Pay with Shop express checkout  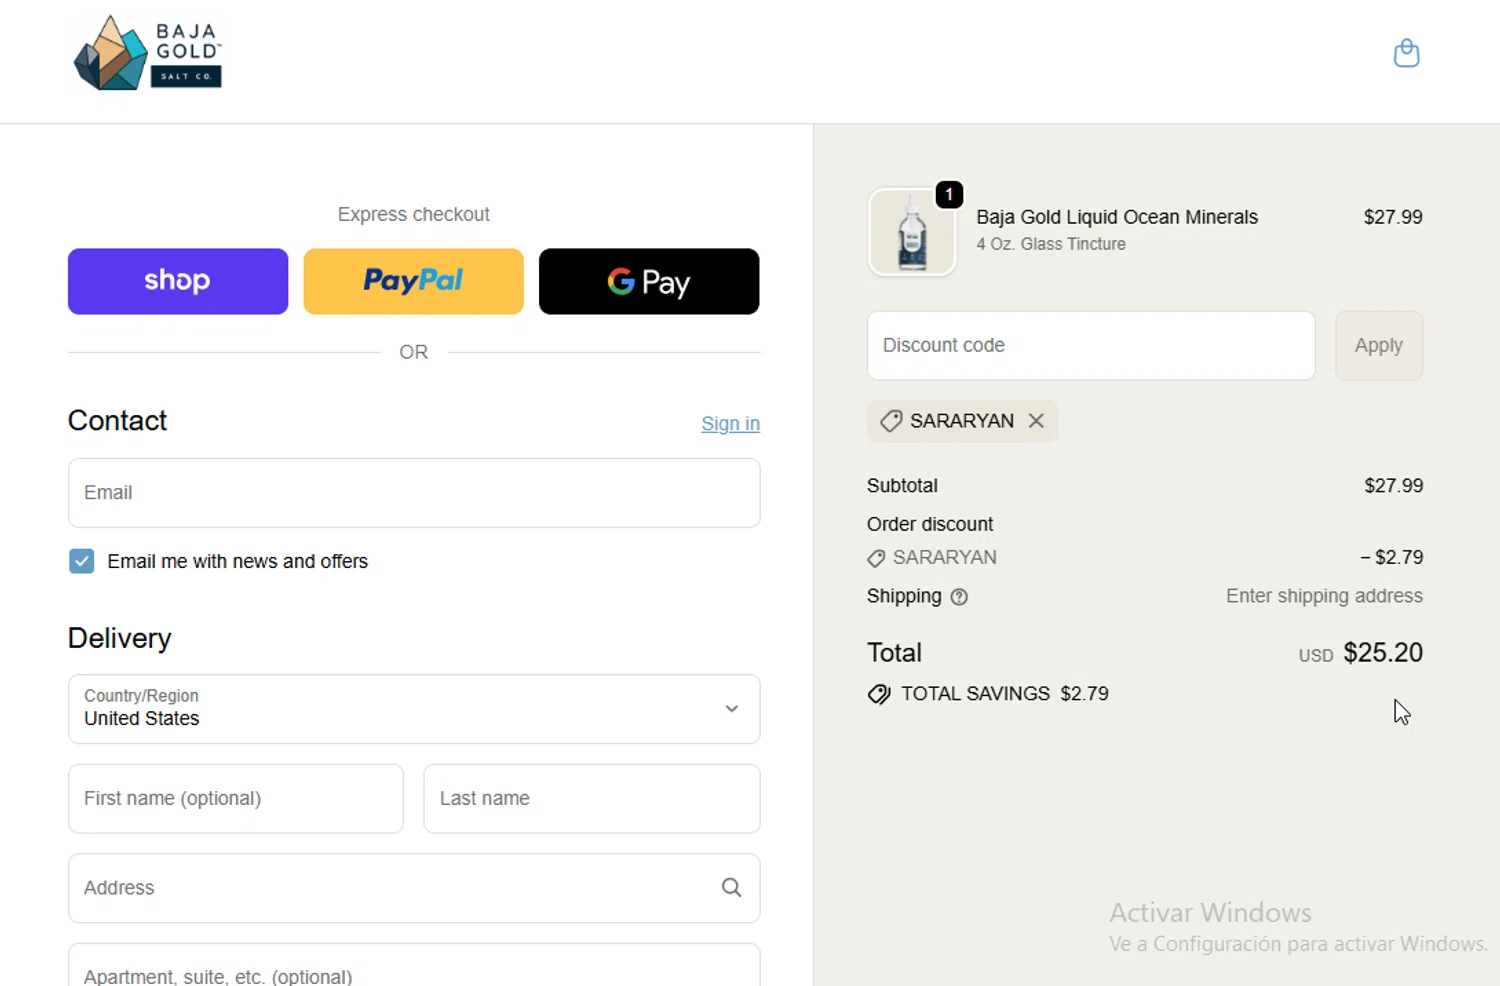pyautogui.click(x=178, y=281)
